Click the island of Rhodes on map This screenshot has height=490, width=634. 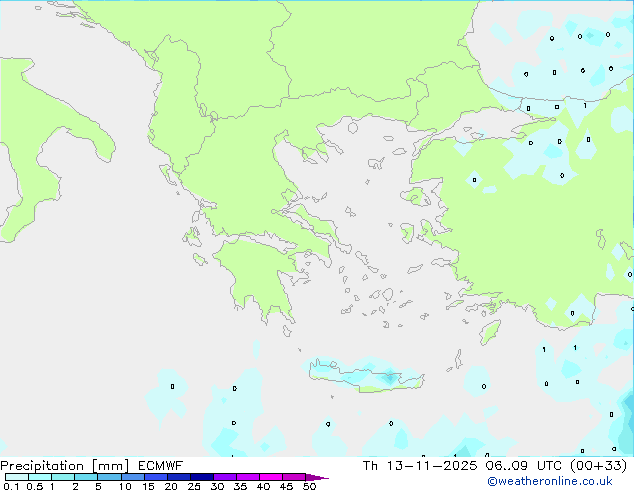coord(490,332)
